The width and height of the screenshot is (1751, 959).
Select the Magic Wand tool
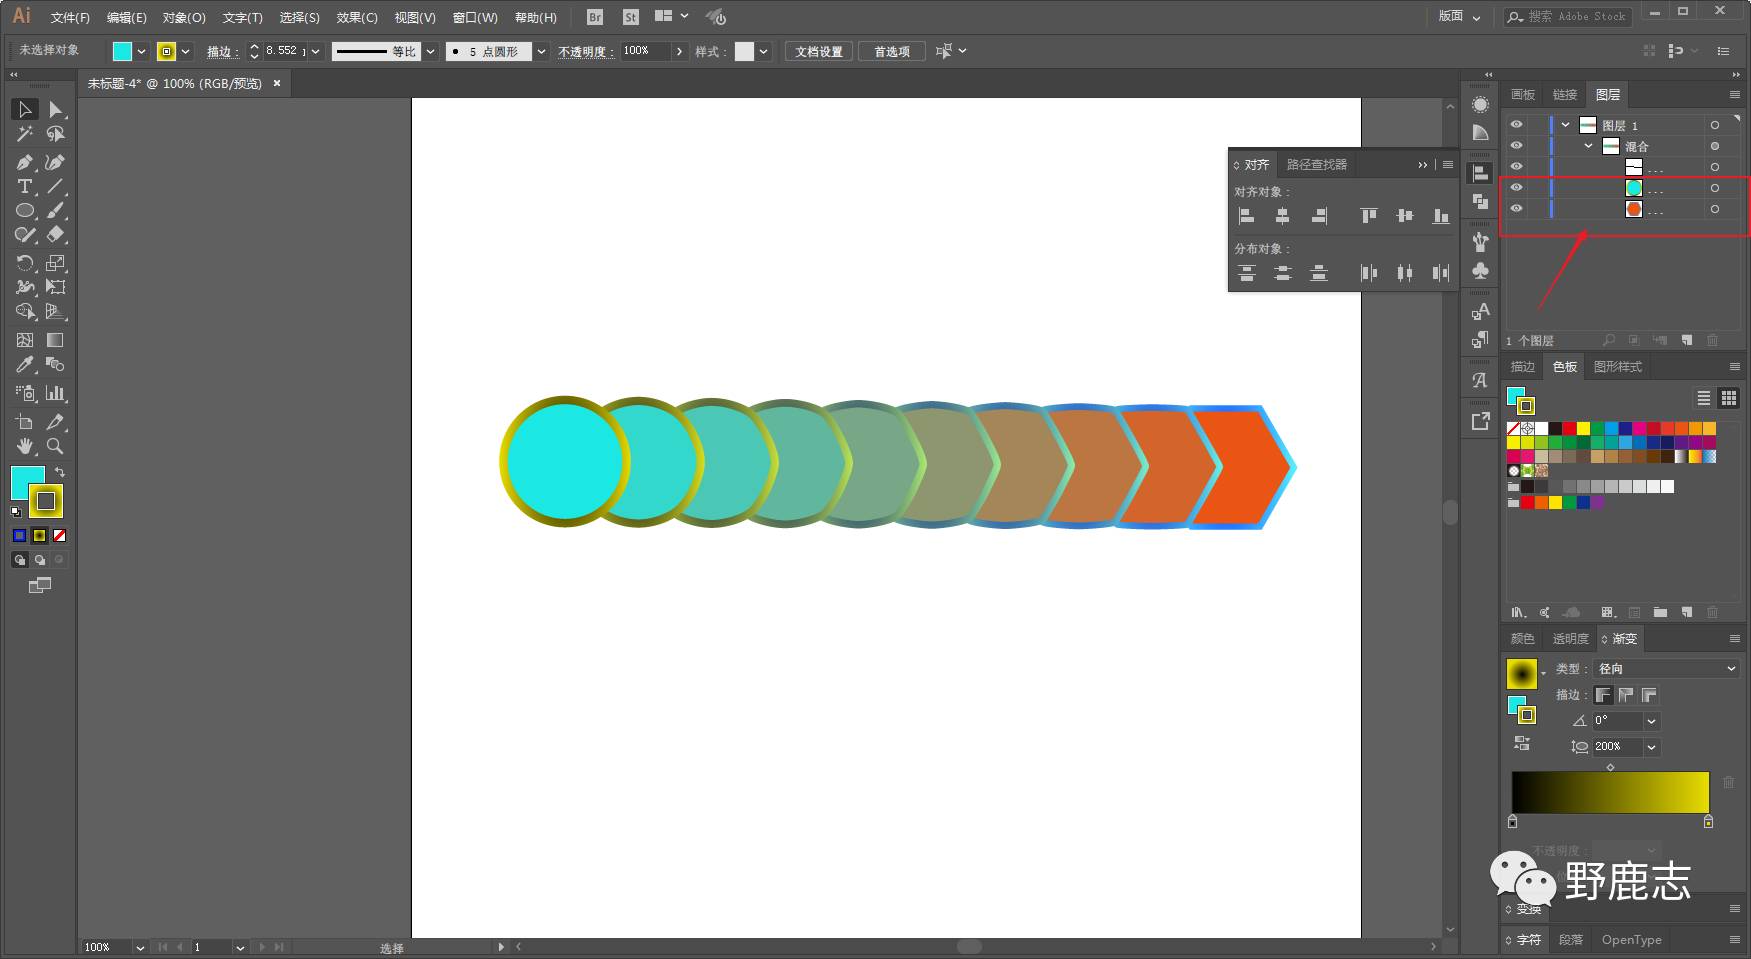tap(24, 134)
